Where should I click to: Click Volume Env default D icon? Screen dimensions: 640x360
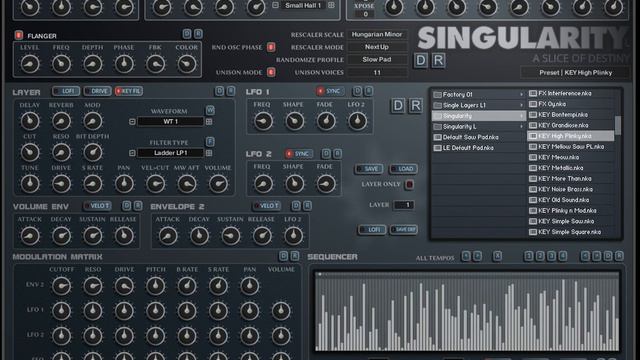pos(127,205)
